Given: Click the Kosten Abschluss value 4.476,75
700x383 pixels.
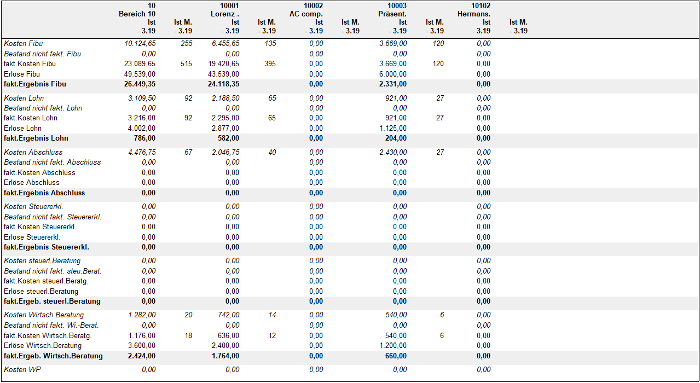Looking at the screenshot, I should pos(142,152).
